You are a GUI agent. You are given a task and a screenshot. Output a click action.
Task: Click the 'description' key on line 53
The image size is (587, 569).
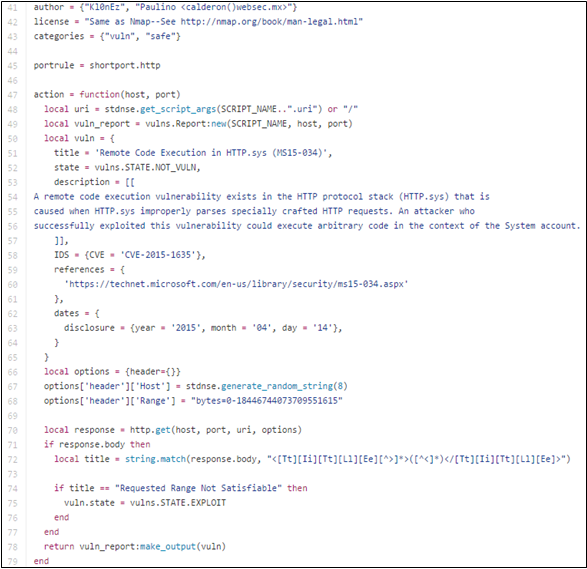[82, 182]
